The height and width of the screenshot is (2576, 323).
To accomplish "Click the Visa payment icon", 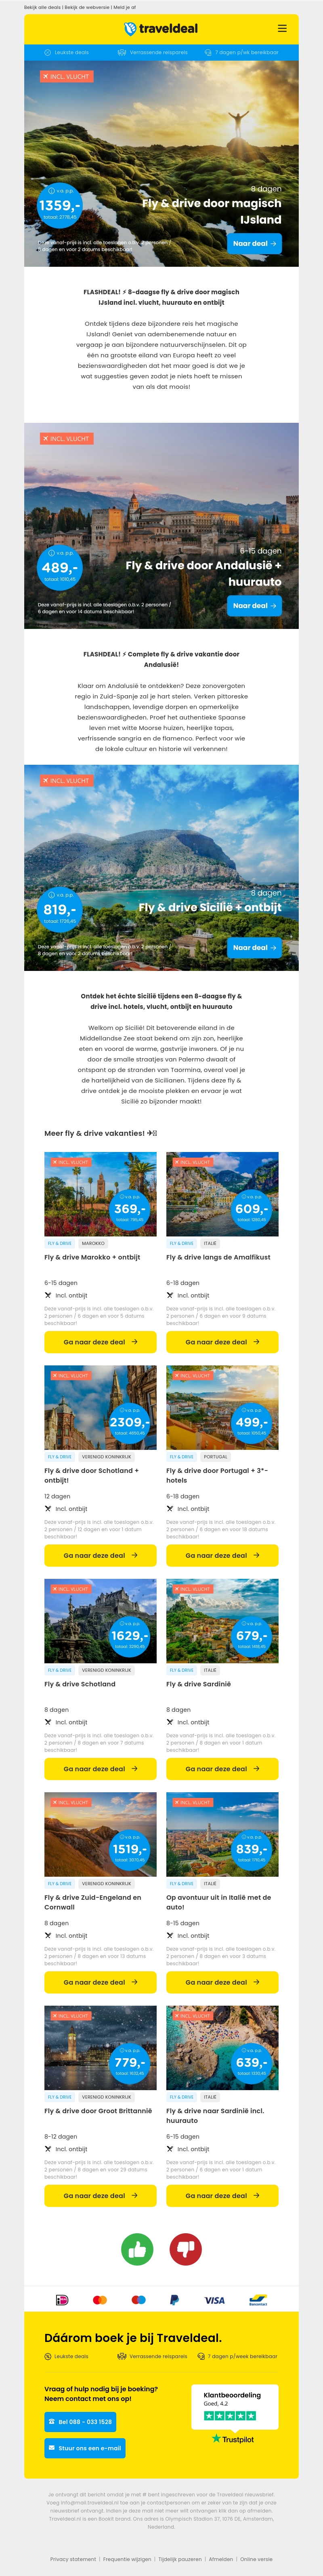I will (x=214, y=2300).
